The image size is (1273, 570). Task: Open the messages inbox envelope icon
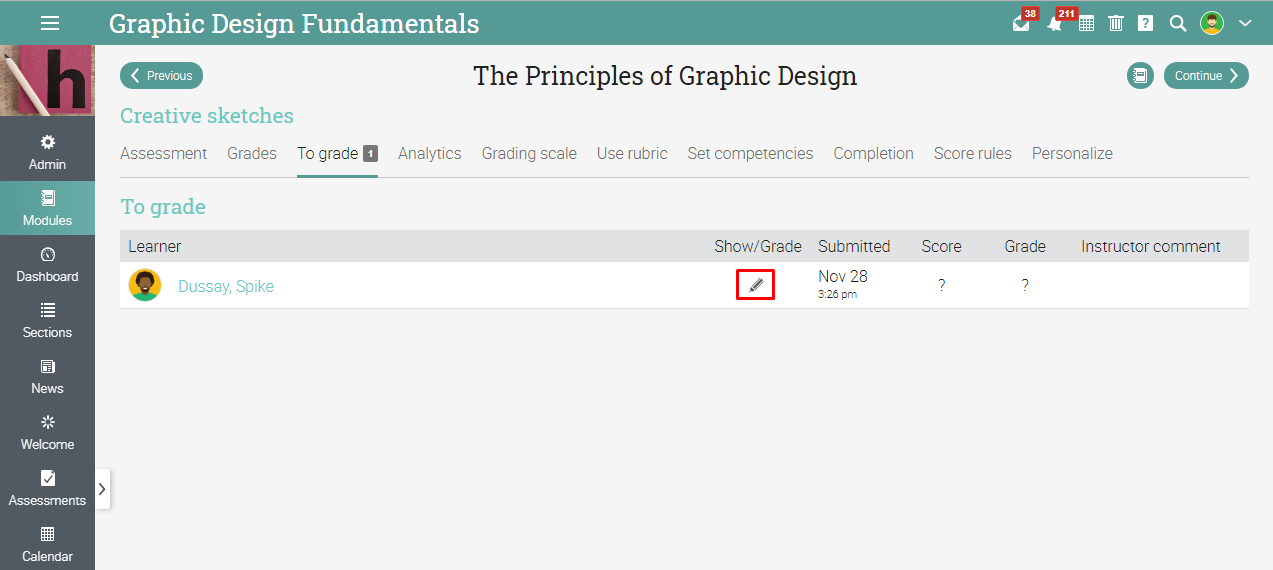coord(1020,23)
